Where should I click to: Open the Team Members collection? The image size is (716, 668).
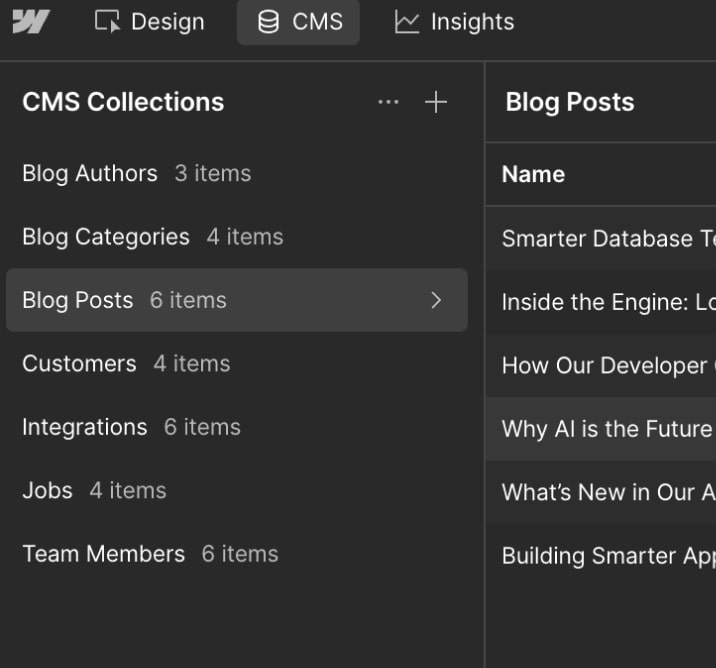pyautogui.click(x=104, y=554)
